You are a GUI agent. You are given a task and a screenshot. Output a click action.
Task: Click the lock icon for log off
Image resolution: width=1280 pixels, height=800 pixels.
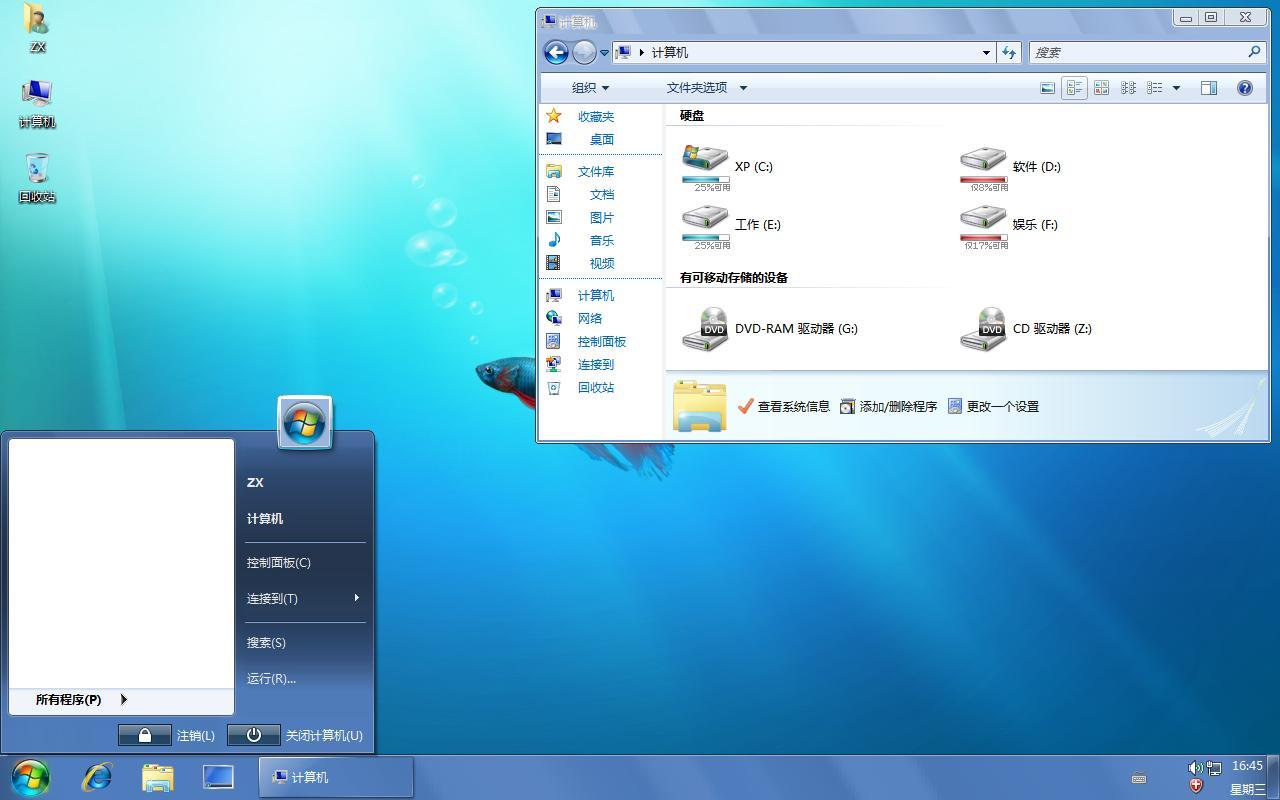coord(145,735)
